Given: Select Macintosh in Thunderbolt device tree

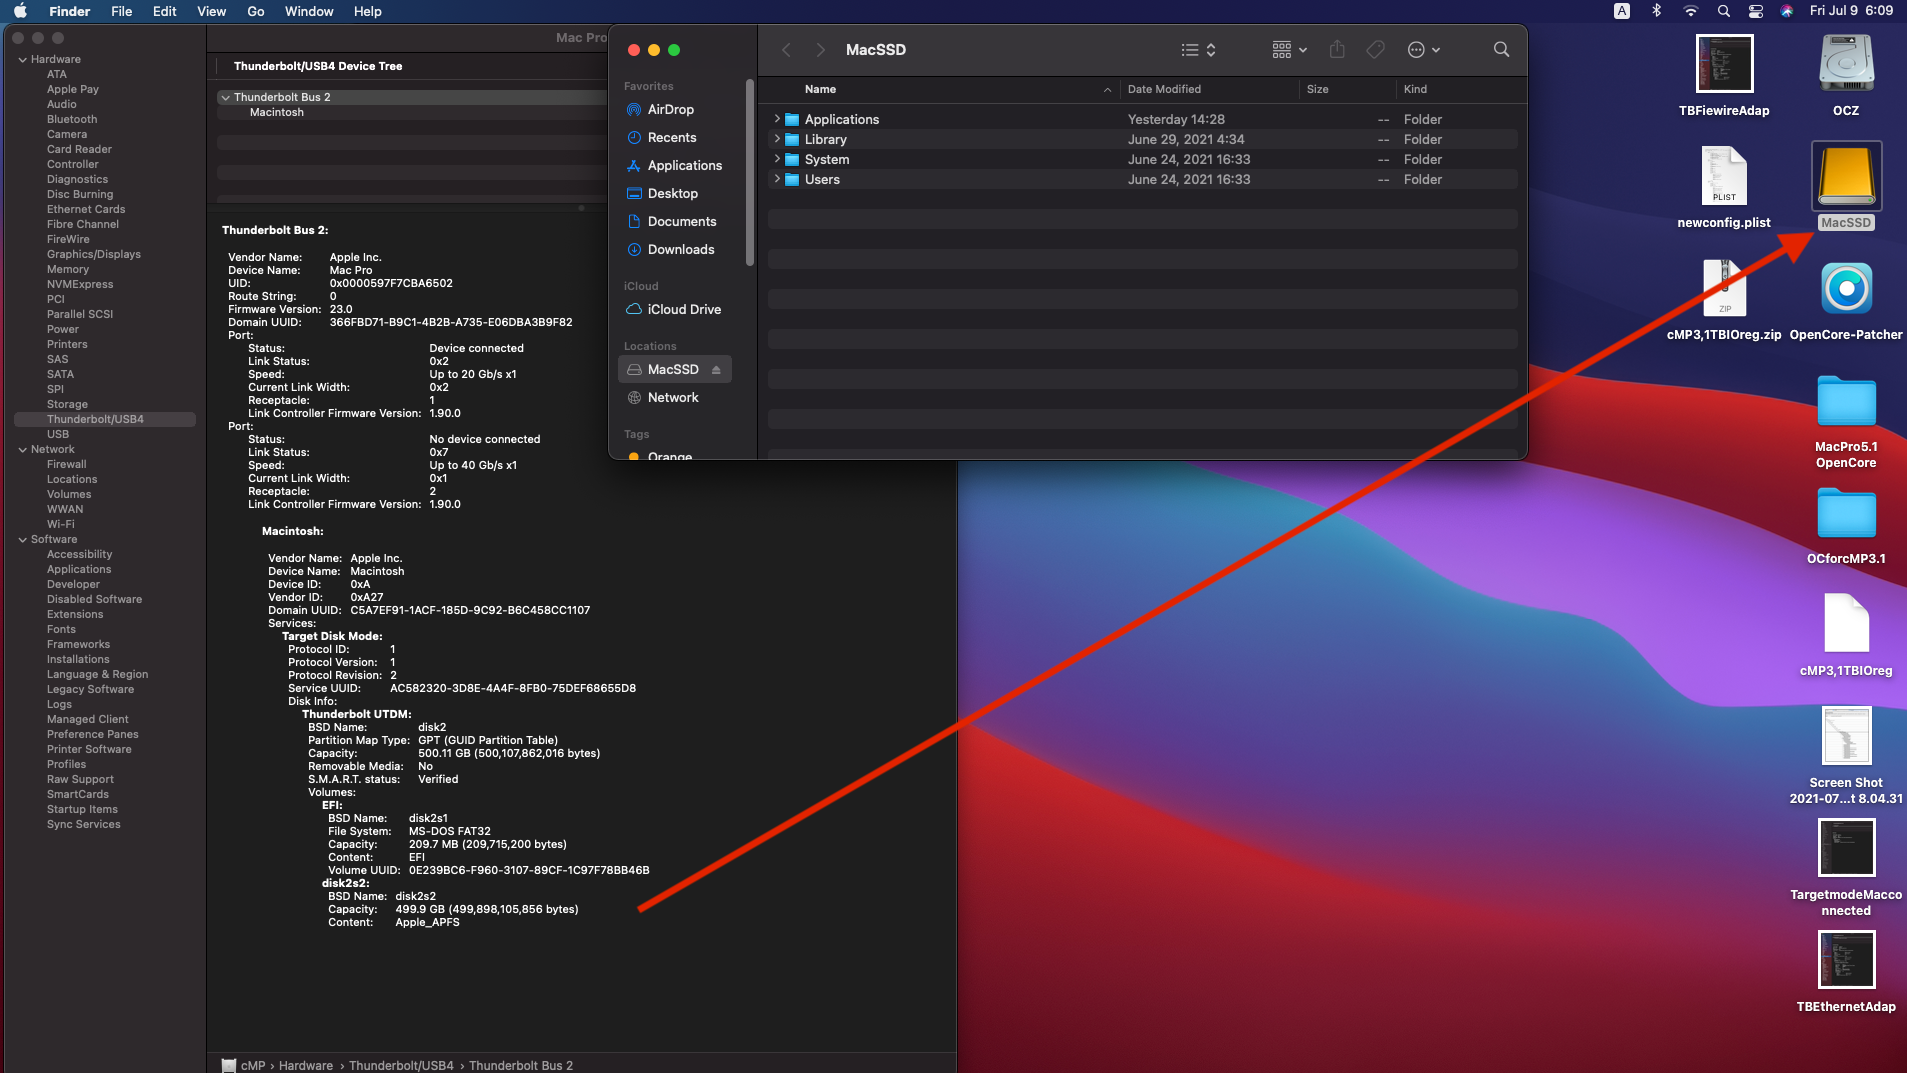Looking at the screenshot, I should pyautogui.click(x=277, y=113).
